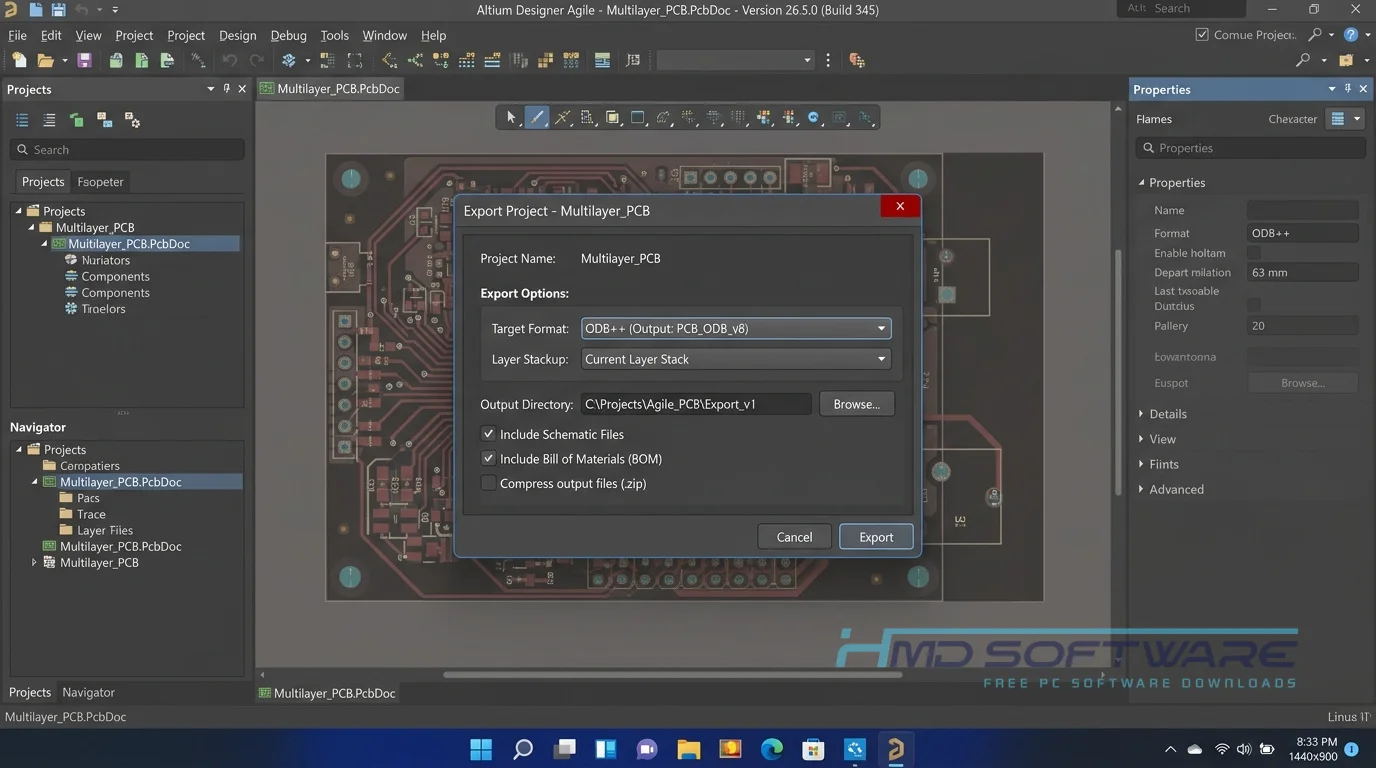Open the taskbar Search icon

click(x=523, y=749)
